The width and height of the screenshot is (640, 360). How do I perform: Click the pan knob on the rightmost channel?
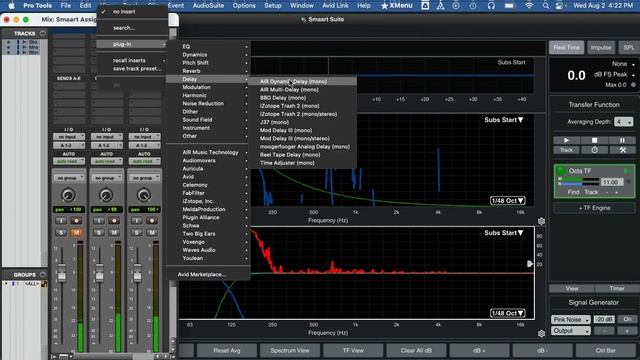tap(144, 195)
